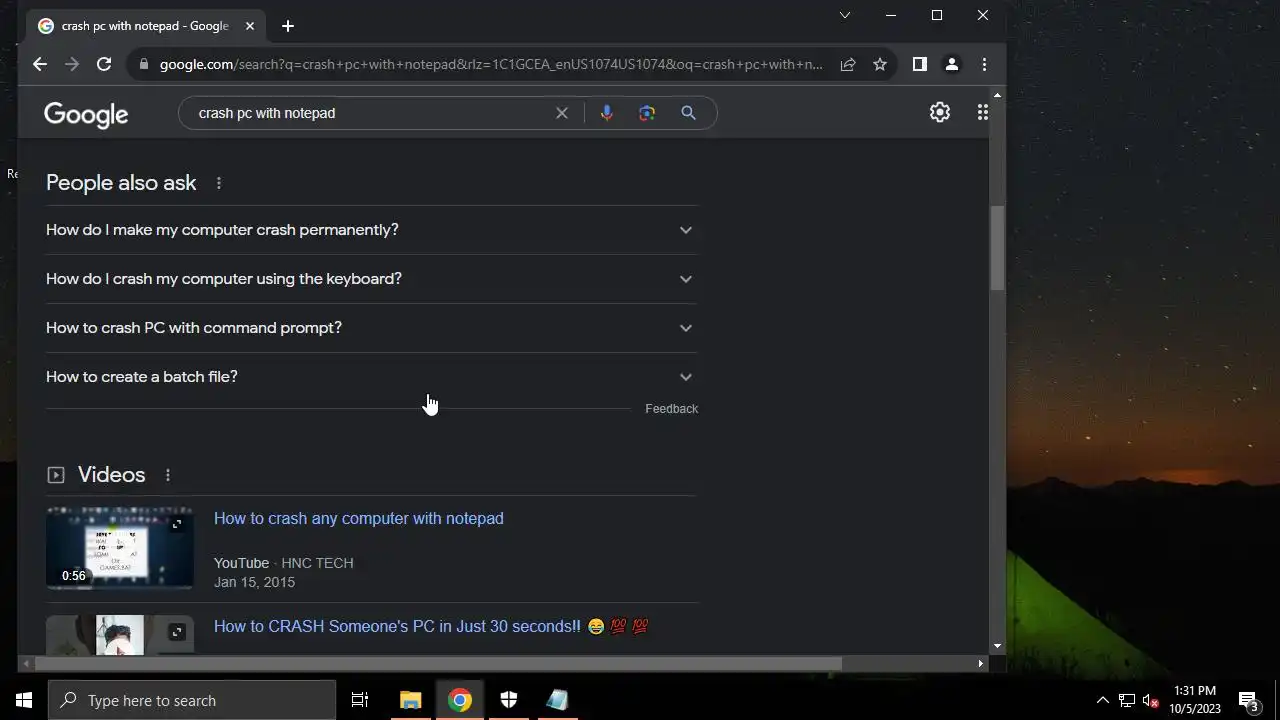
Task: Clear the Google search box text
Action: (x=562, y=113)
